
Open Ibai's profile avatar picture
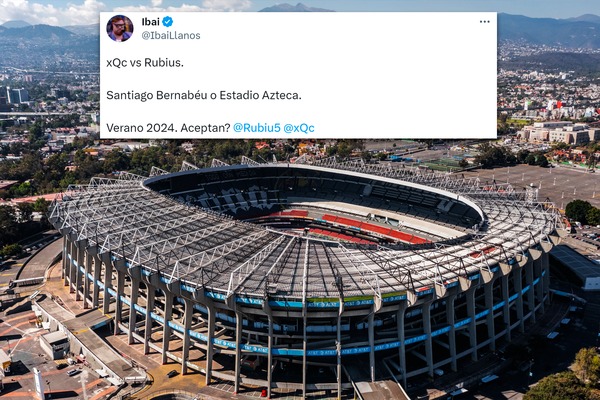120,28
